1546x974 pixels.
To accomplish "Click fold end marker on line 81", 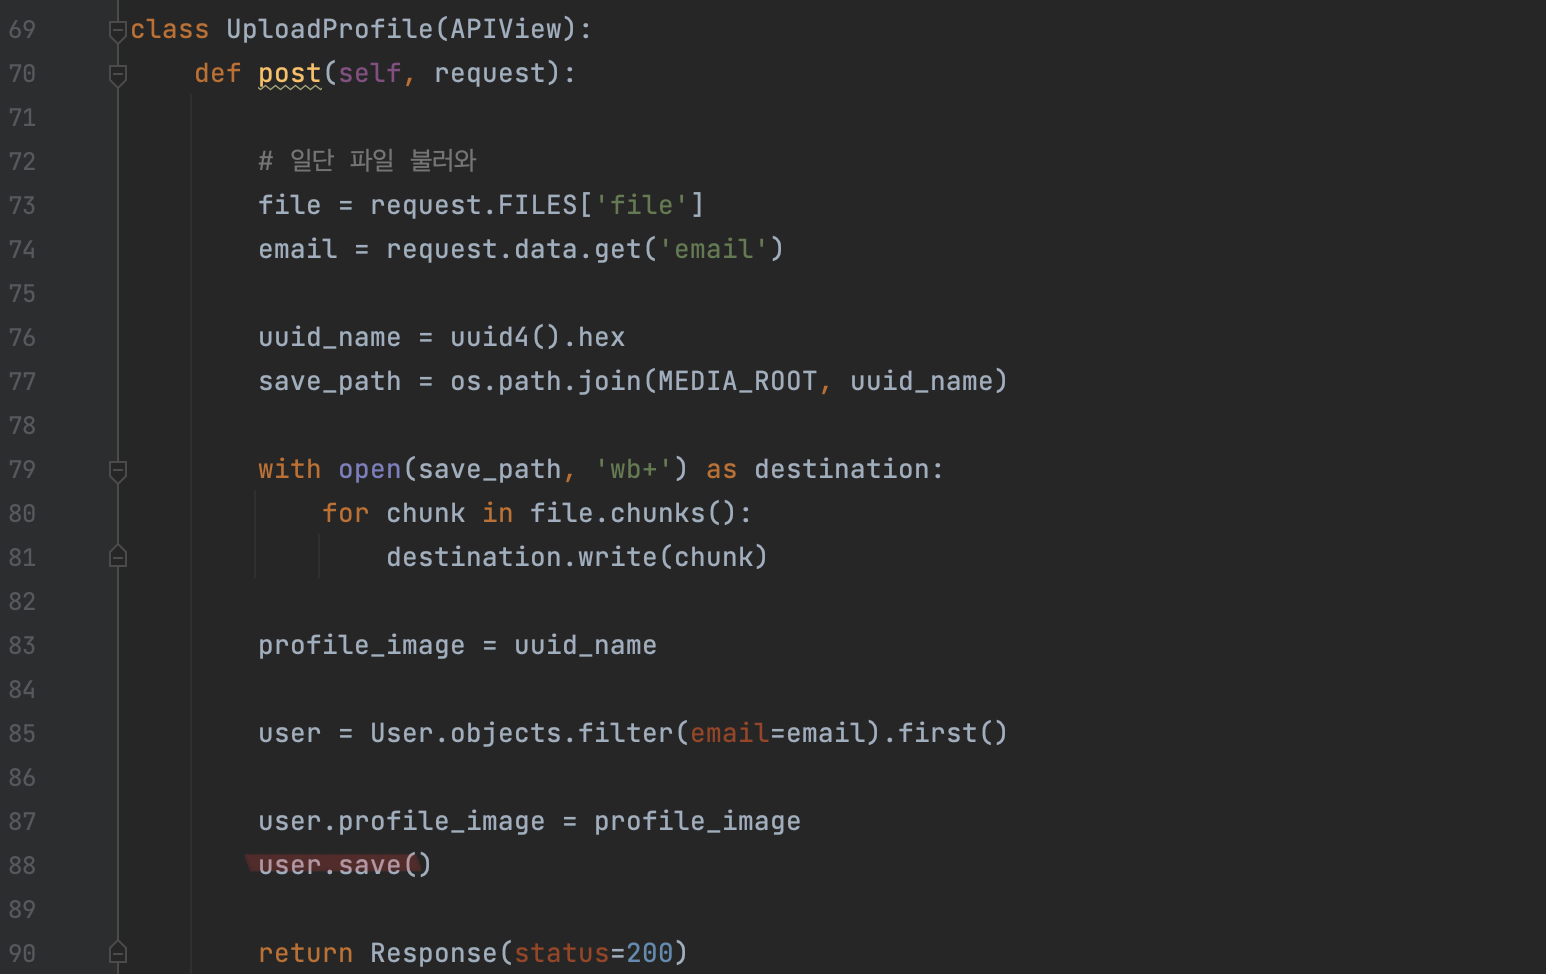I will coord(118,557).
